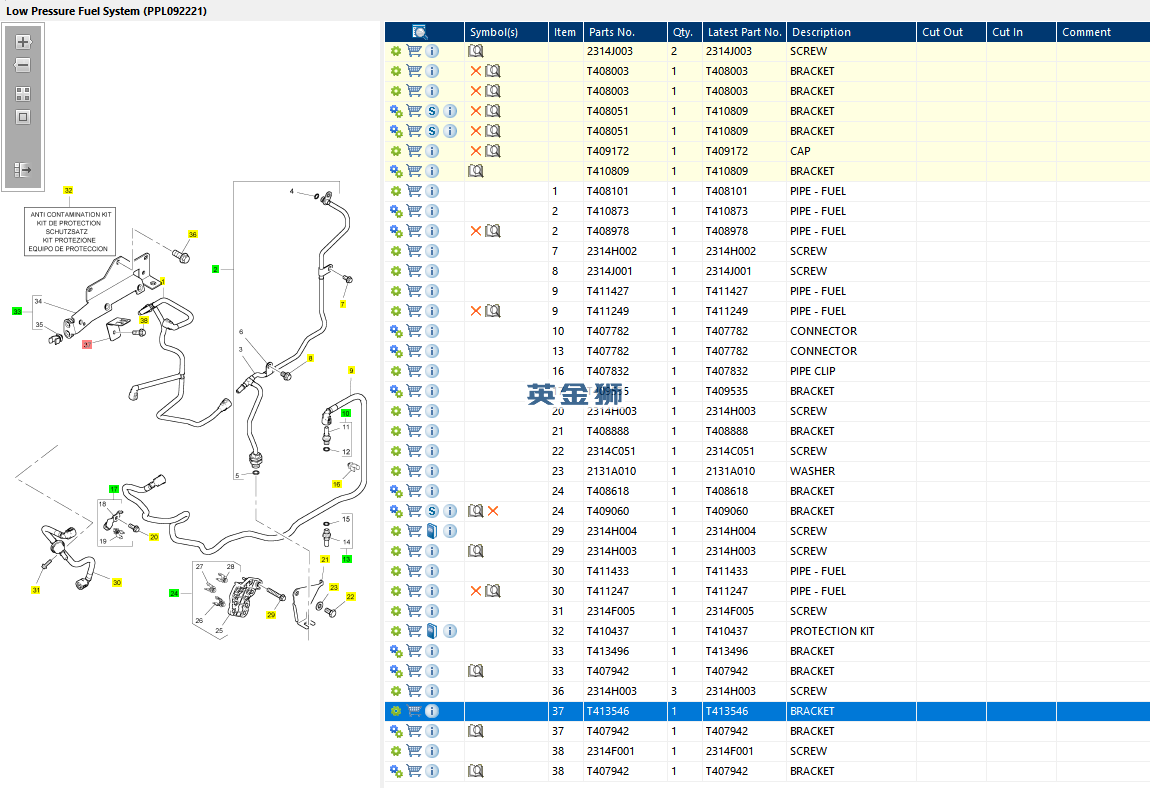
Task: Click the search icon in table header
Action: (420, 32)
